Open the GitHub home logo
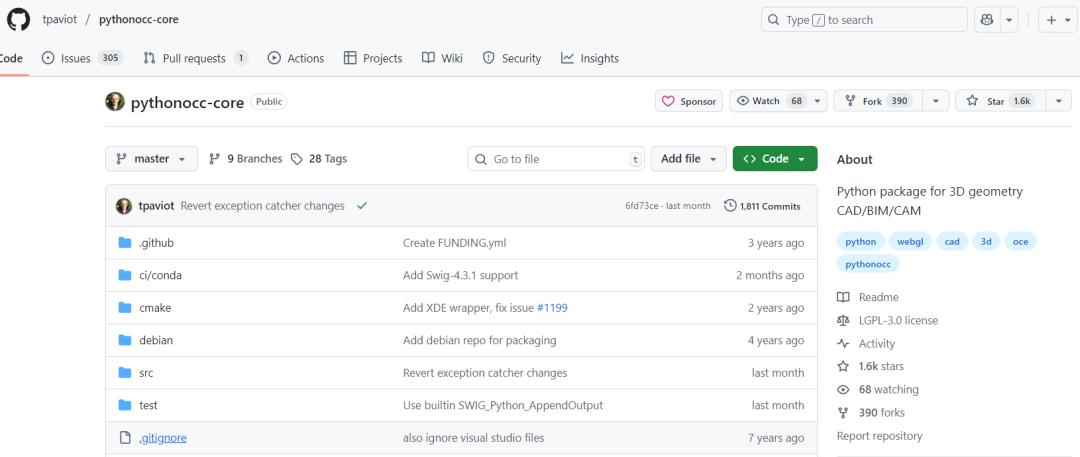The height and width of the screenshot is (457, 1080). [19, 19]
